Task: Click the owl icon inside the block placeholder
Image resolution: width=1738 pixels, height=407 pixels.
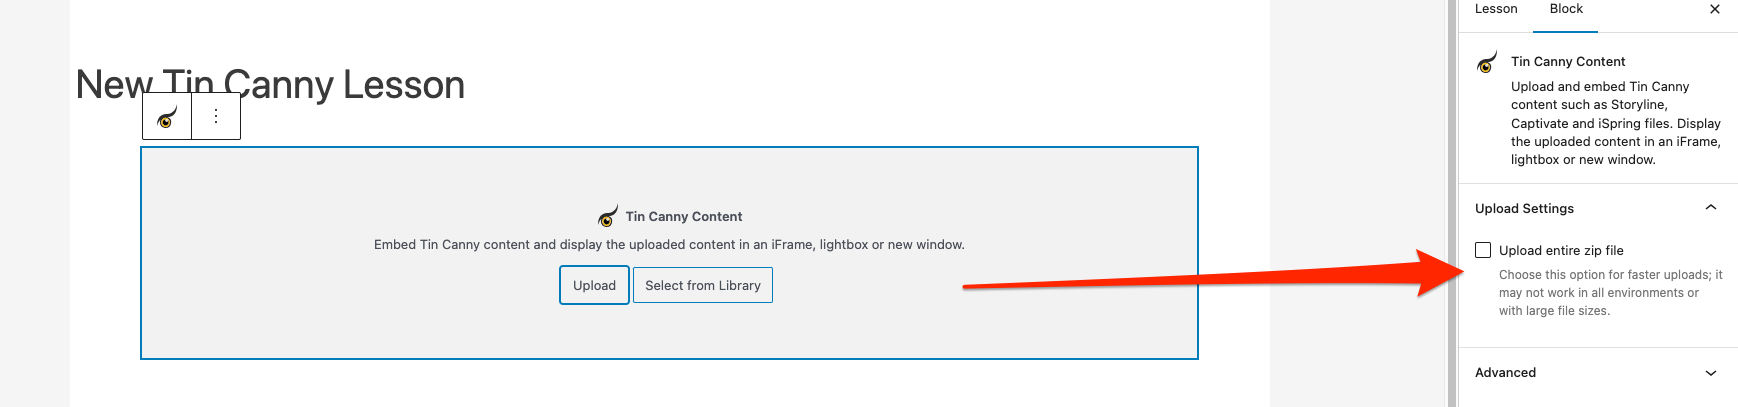Action: [608, 216]
